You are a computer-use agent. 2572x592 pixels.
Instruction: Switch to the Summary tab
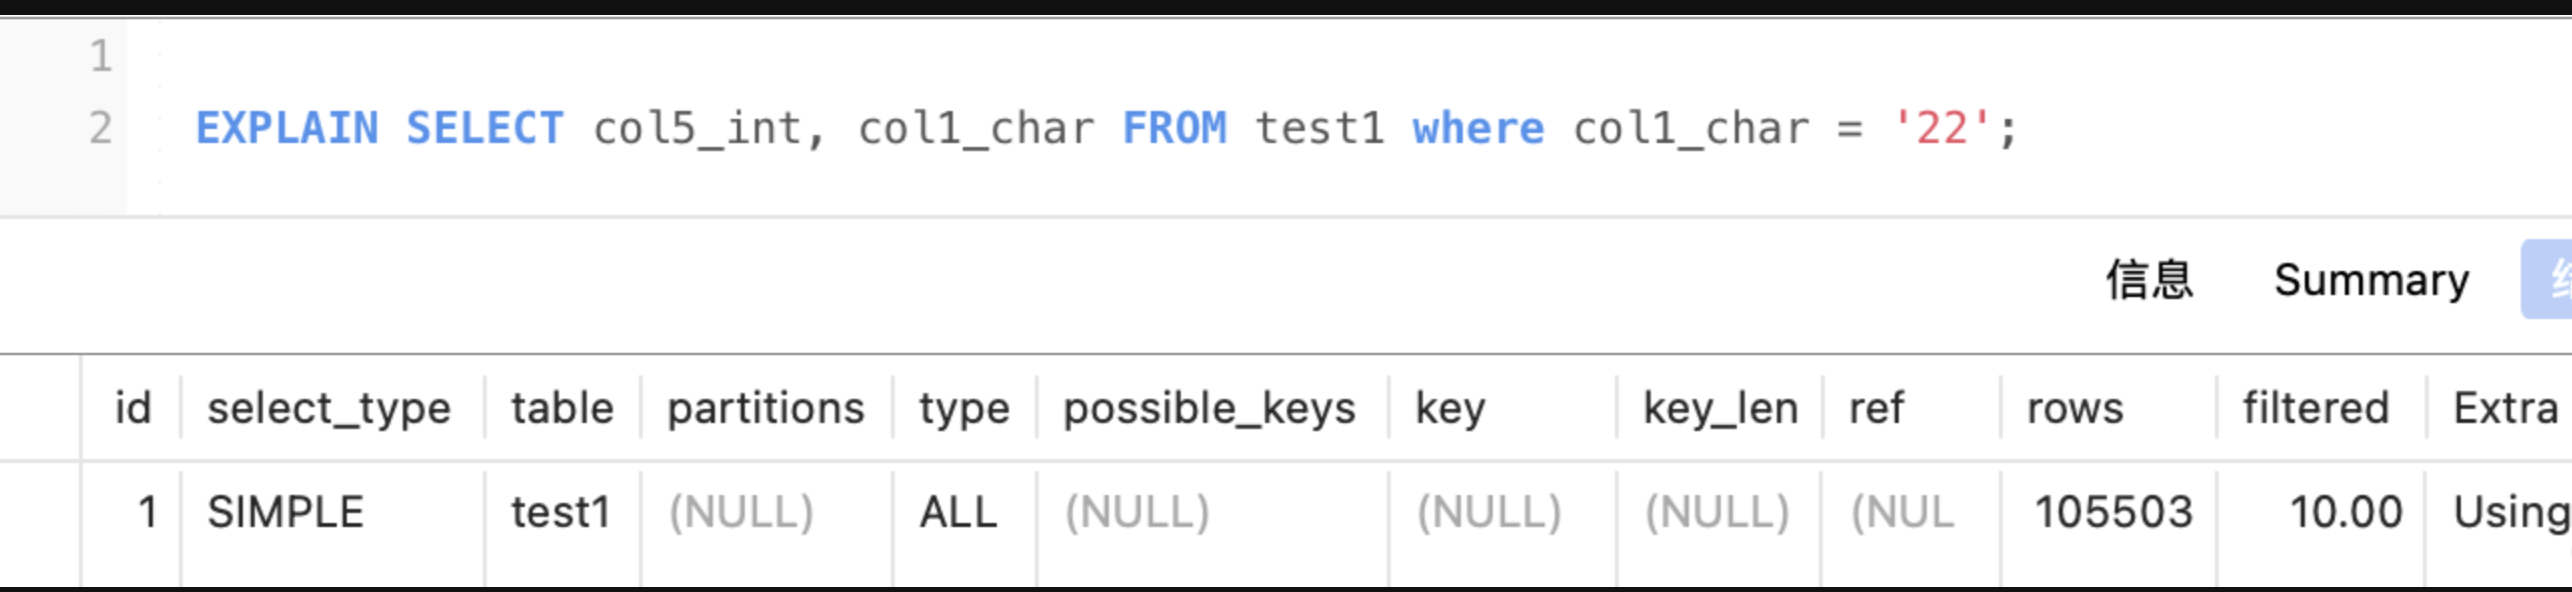[x=2371, y=280]
